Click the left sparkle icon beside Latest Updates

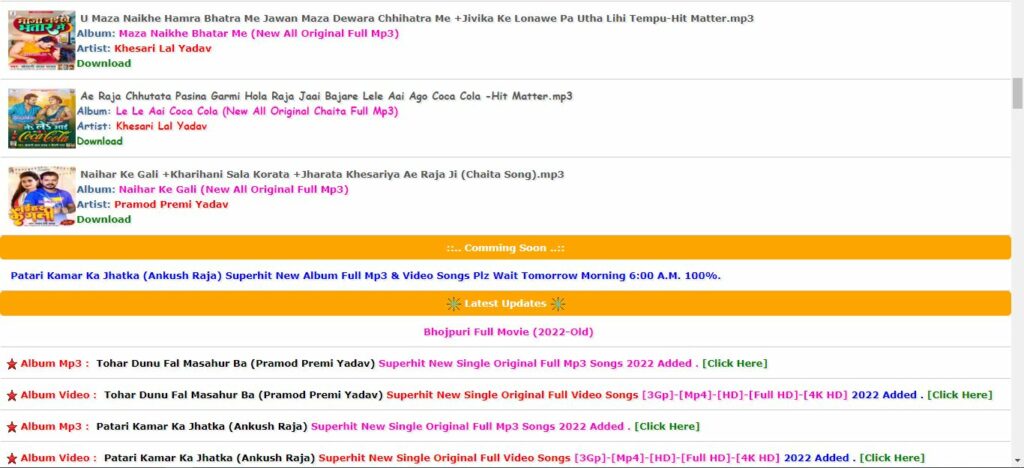tap(454, 304)
